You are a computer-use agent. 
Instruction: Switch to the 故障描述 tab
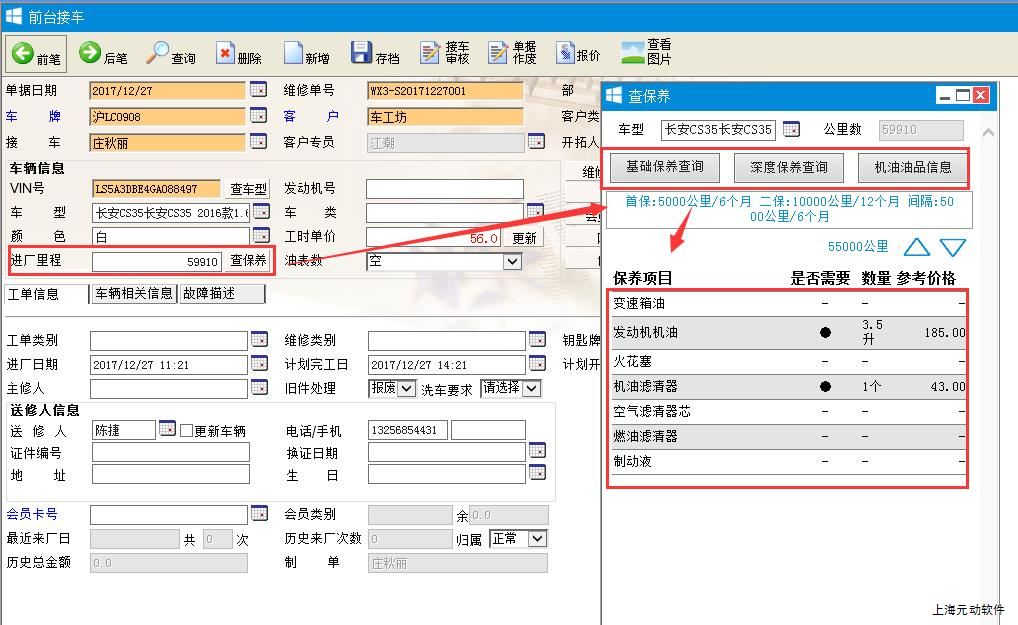click(221, 294)
